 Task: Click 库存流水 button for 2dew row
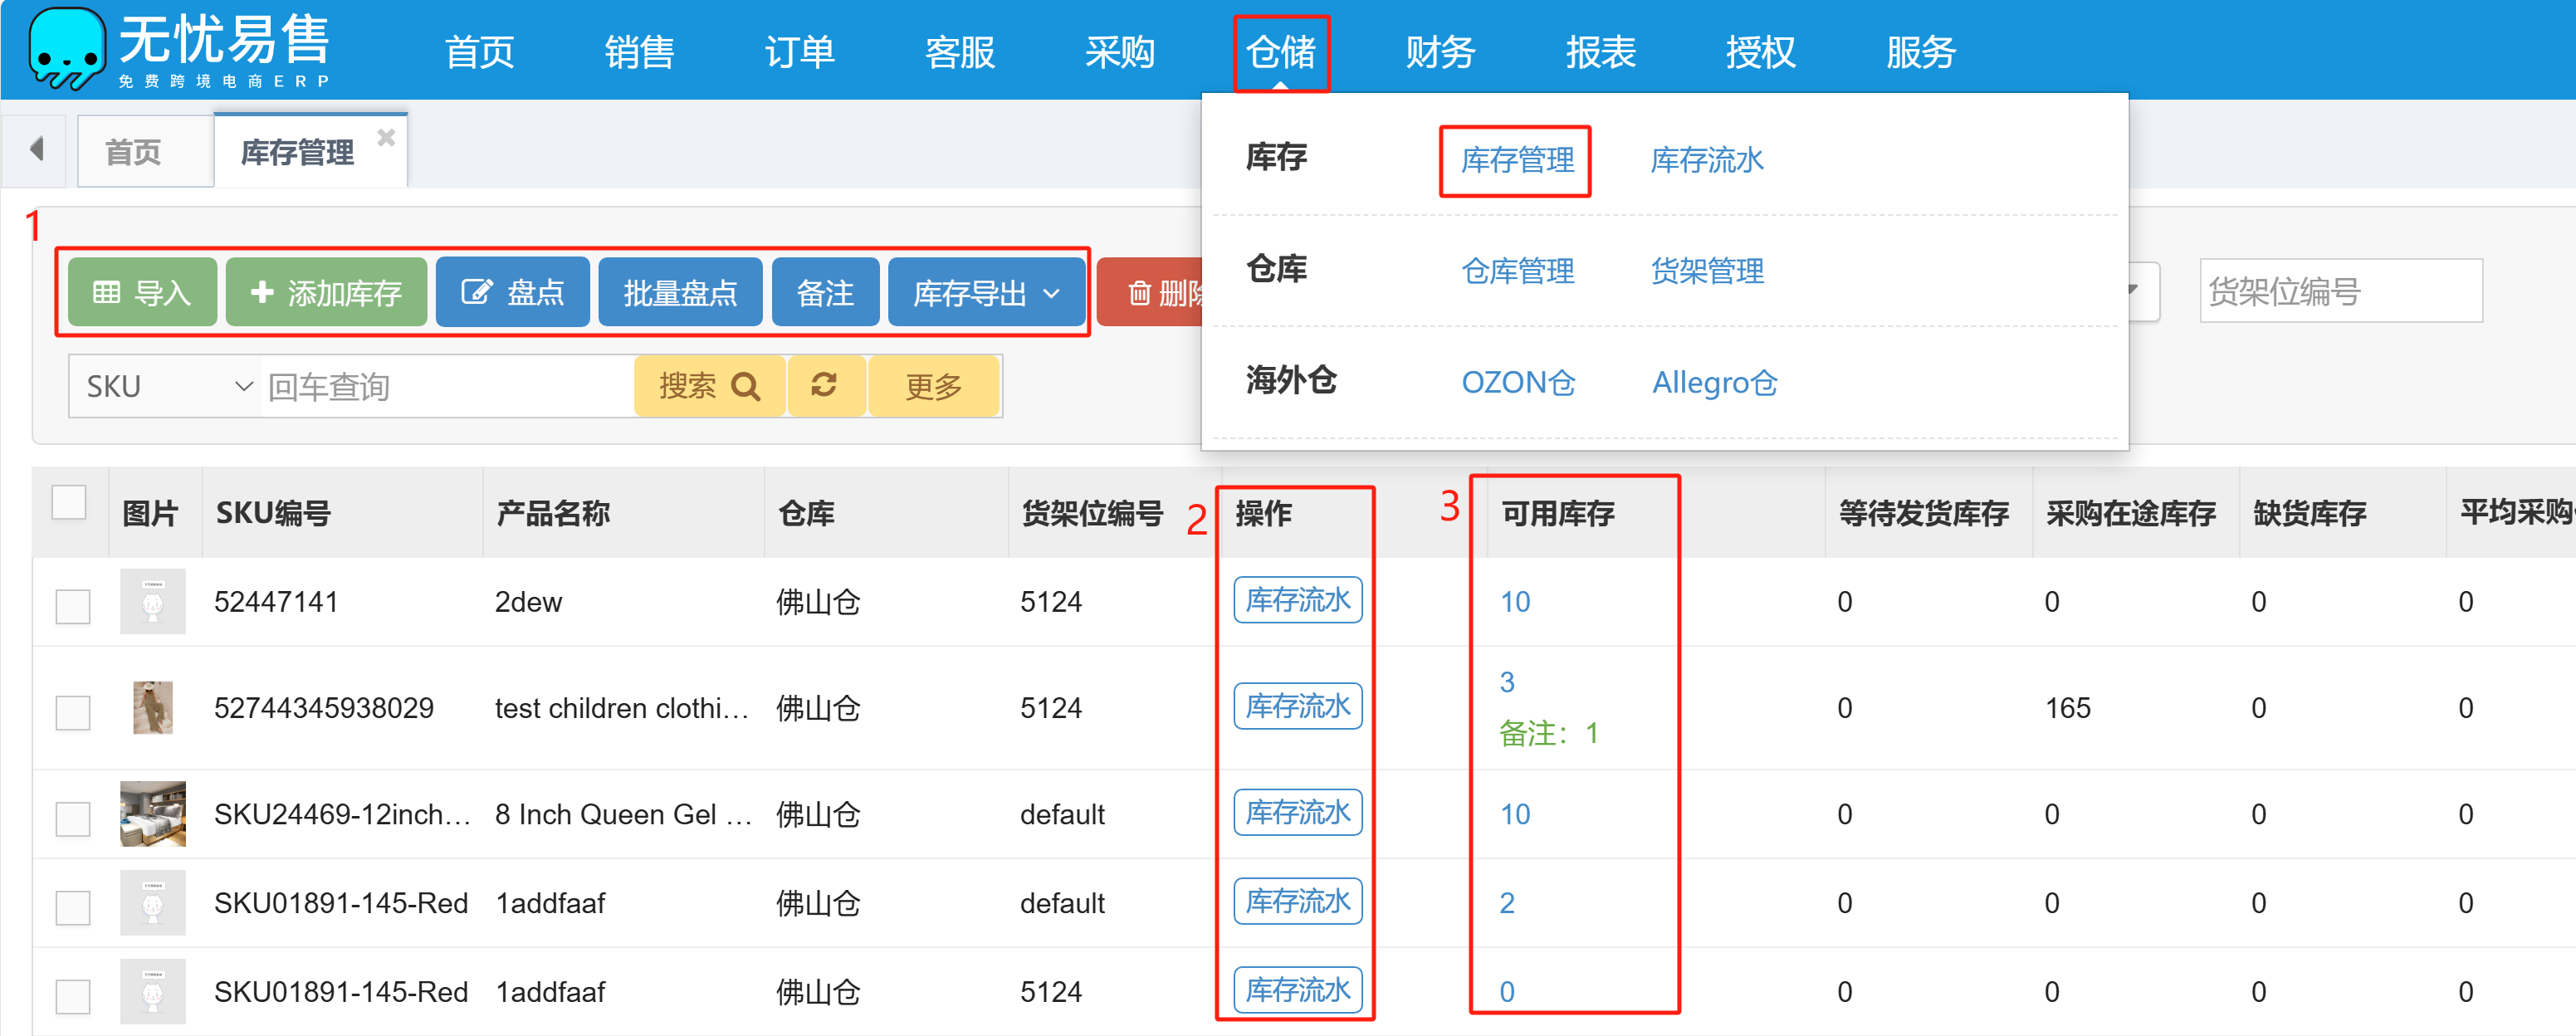click(1297, 600)
